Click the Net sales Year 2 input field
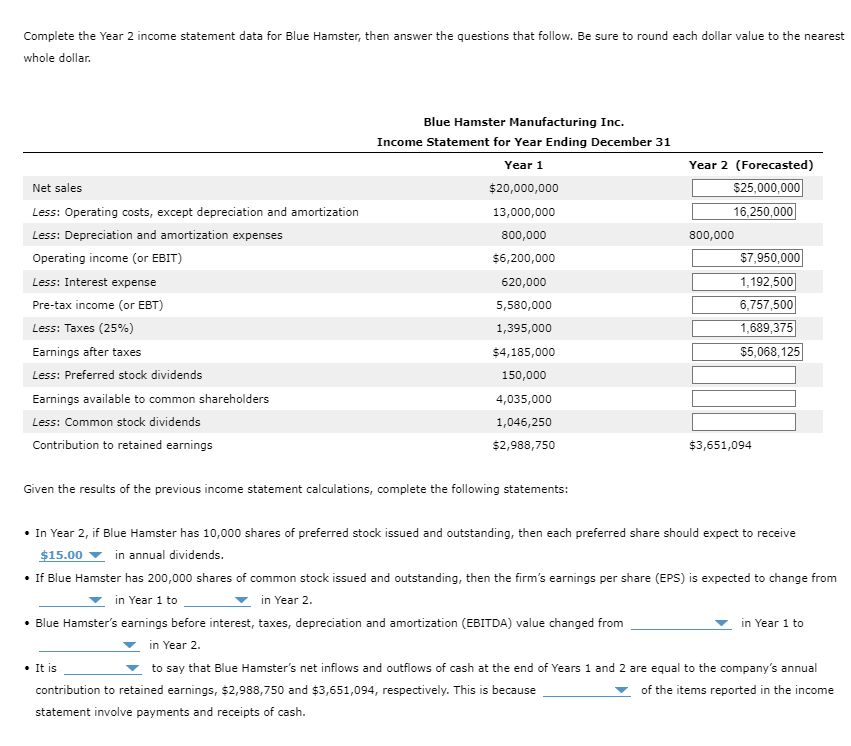The height and width of the screenshot is (746, 851). coord(745,188)
